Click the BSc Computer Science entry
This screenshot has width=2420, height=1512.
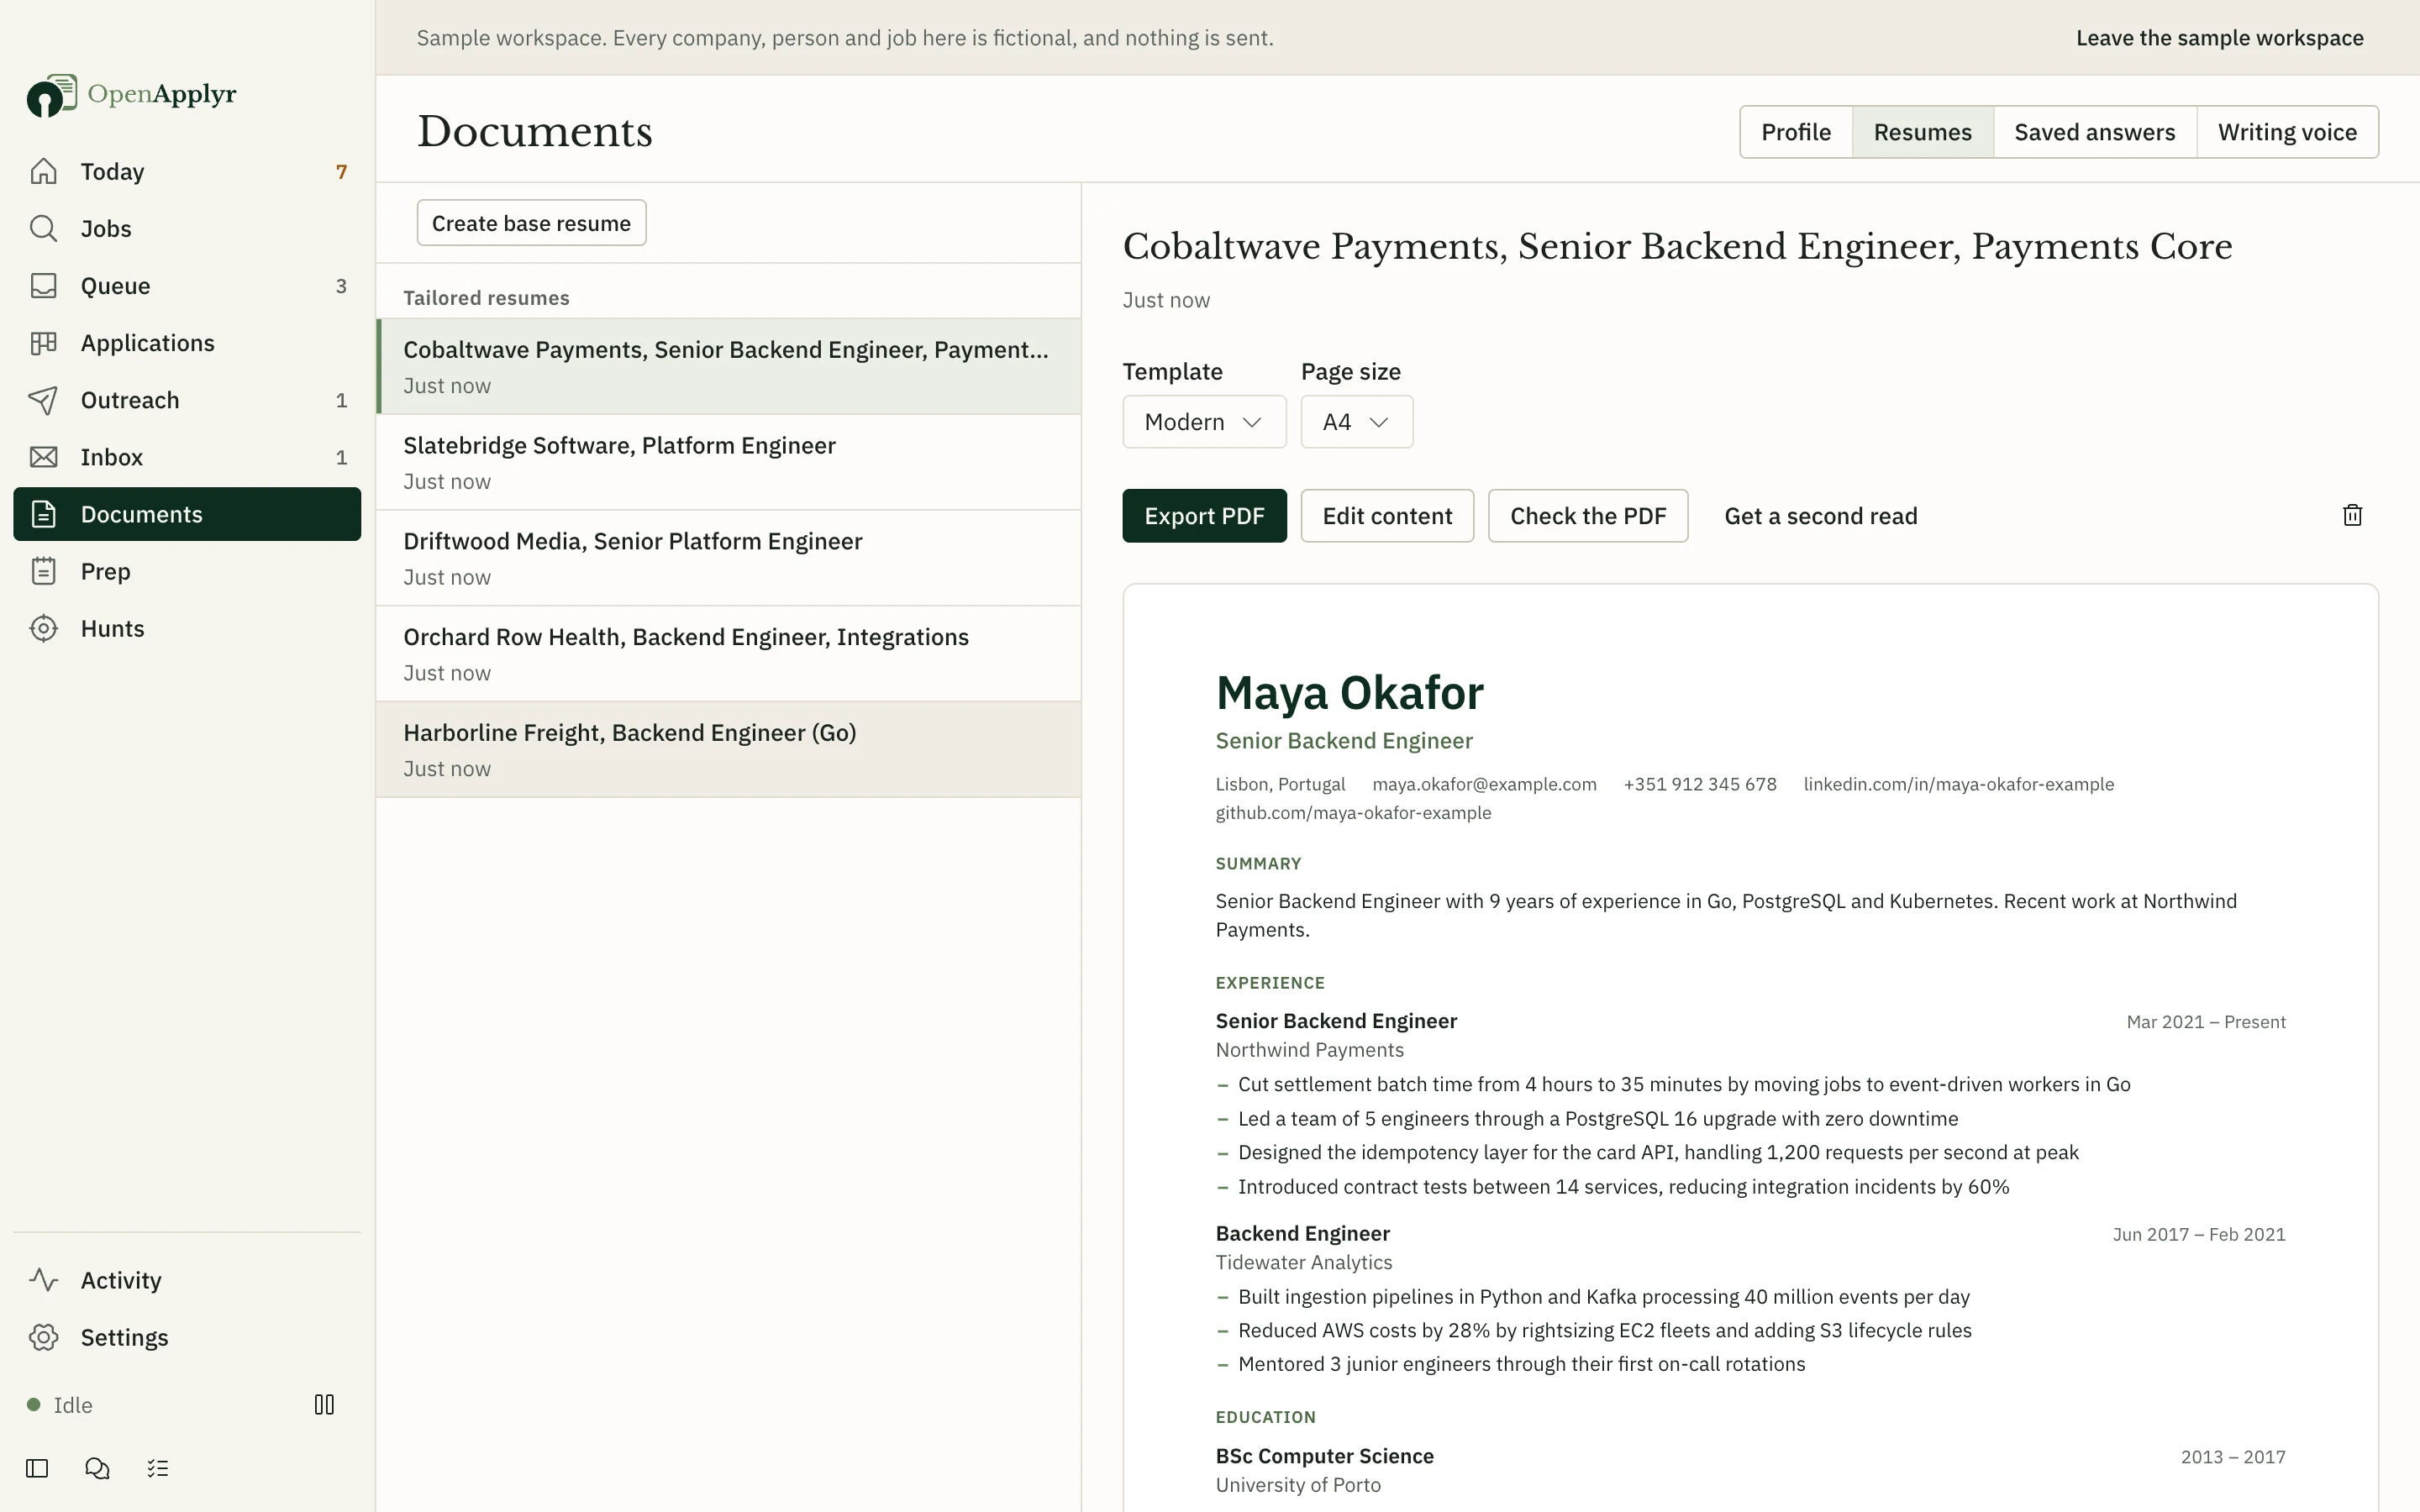(x=1324, y=1456)
